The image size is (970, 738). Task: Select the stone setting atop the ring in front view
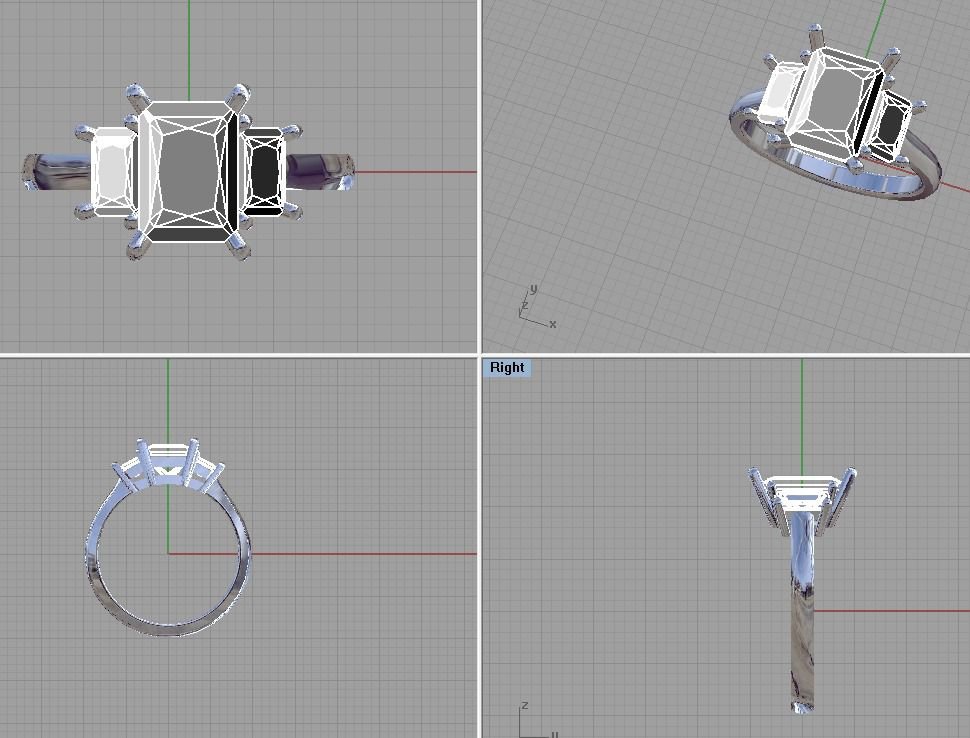168,465
